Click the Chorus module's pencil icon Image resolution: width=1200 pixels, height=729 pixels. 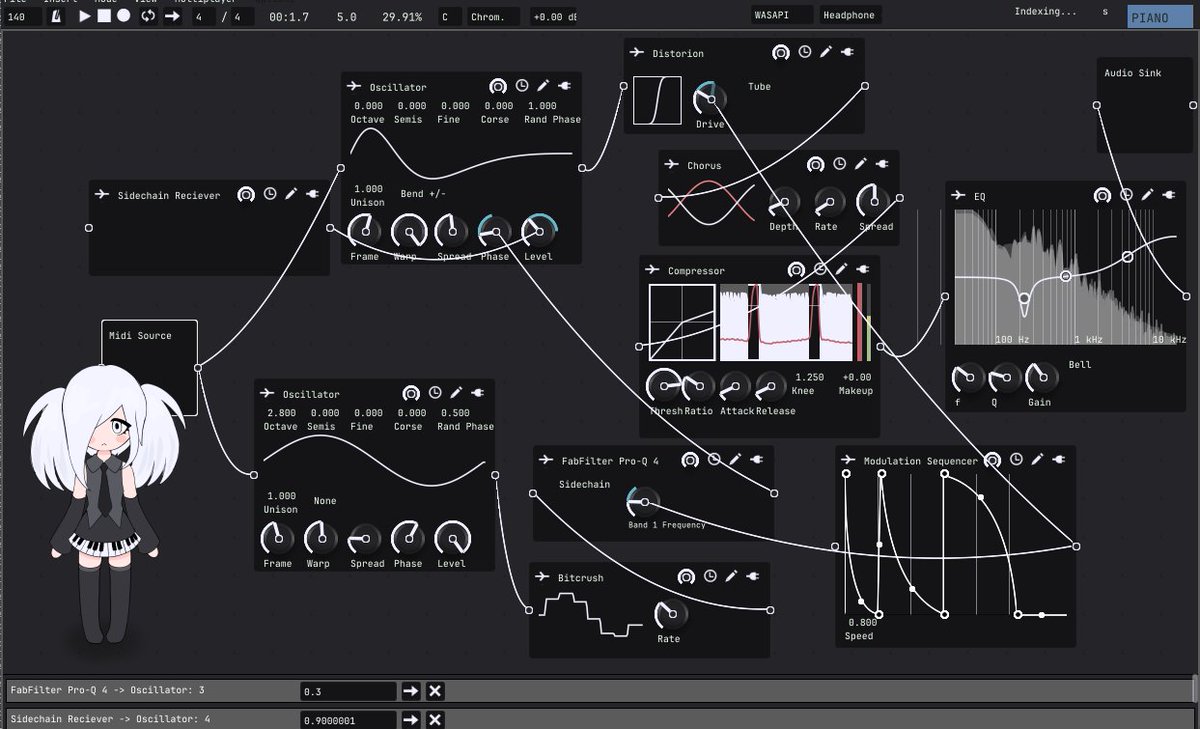[861, 164]
